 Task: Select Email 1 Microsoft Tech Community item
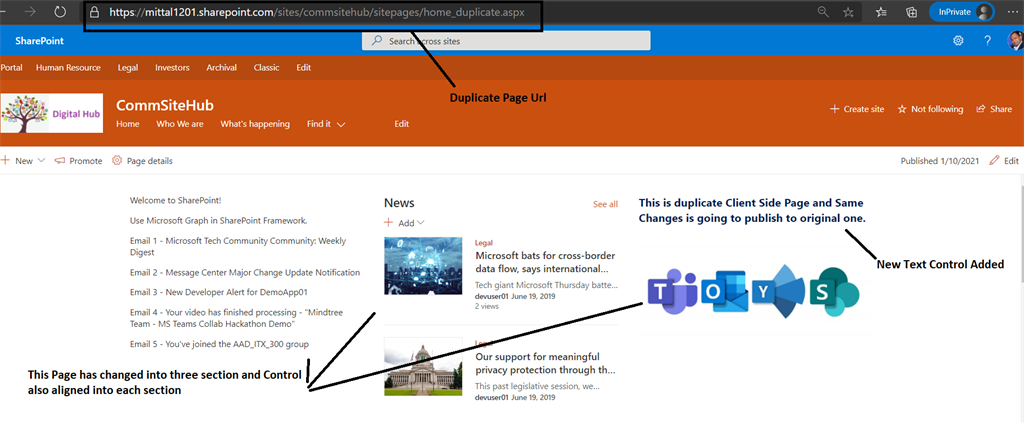[x=238, y=246]
